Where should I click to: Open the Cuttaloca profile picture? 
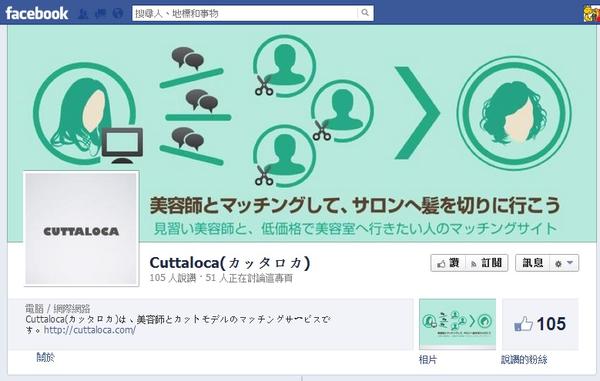81,228
